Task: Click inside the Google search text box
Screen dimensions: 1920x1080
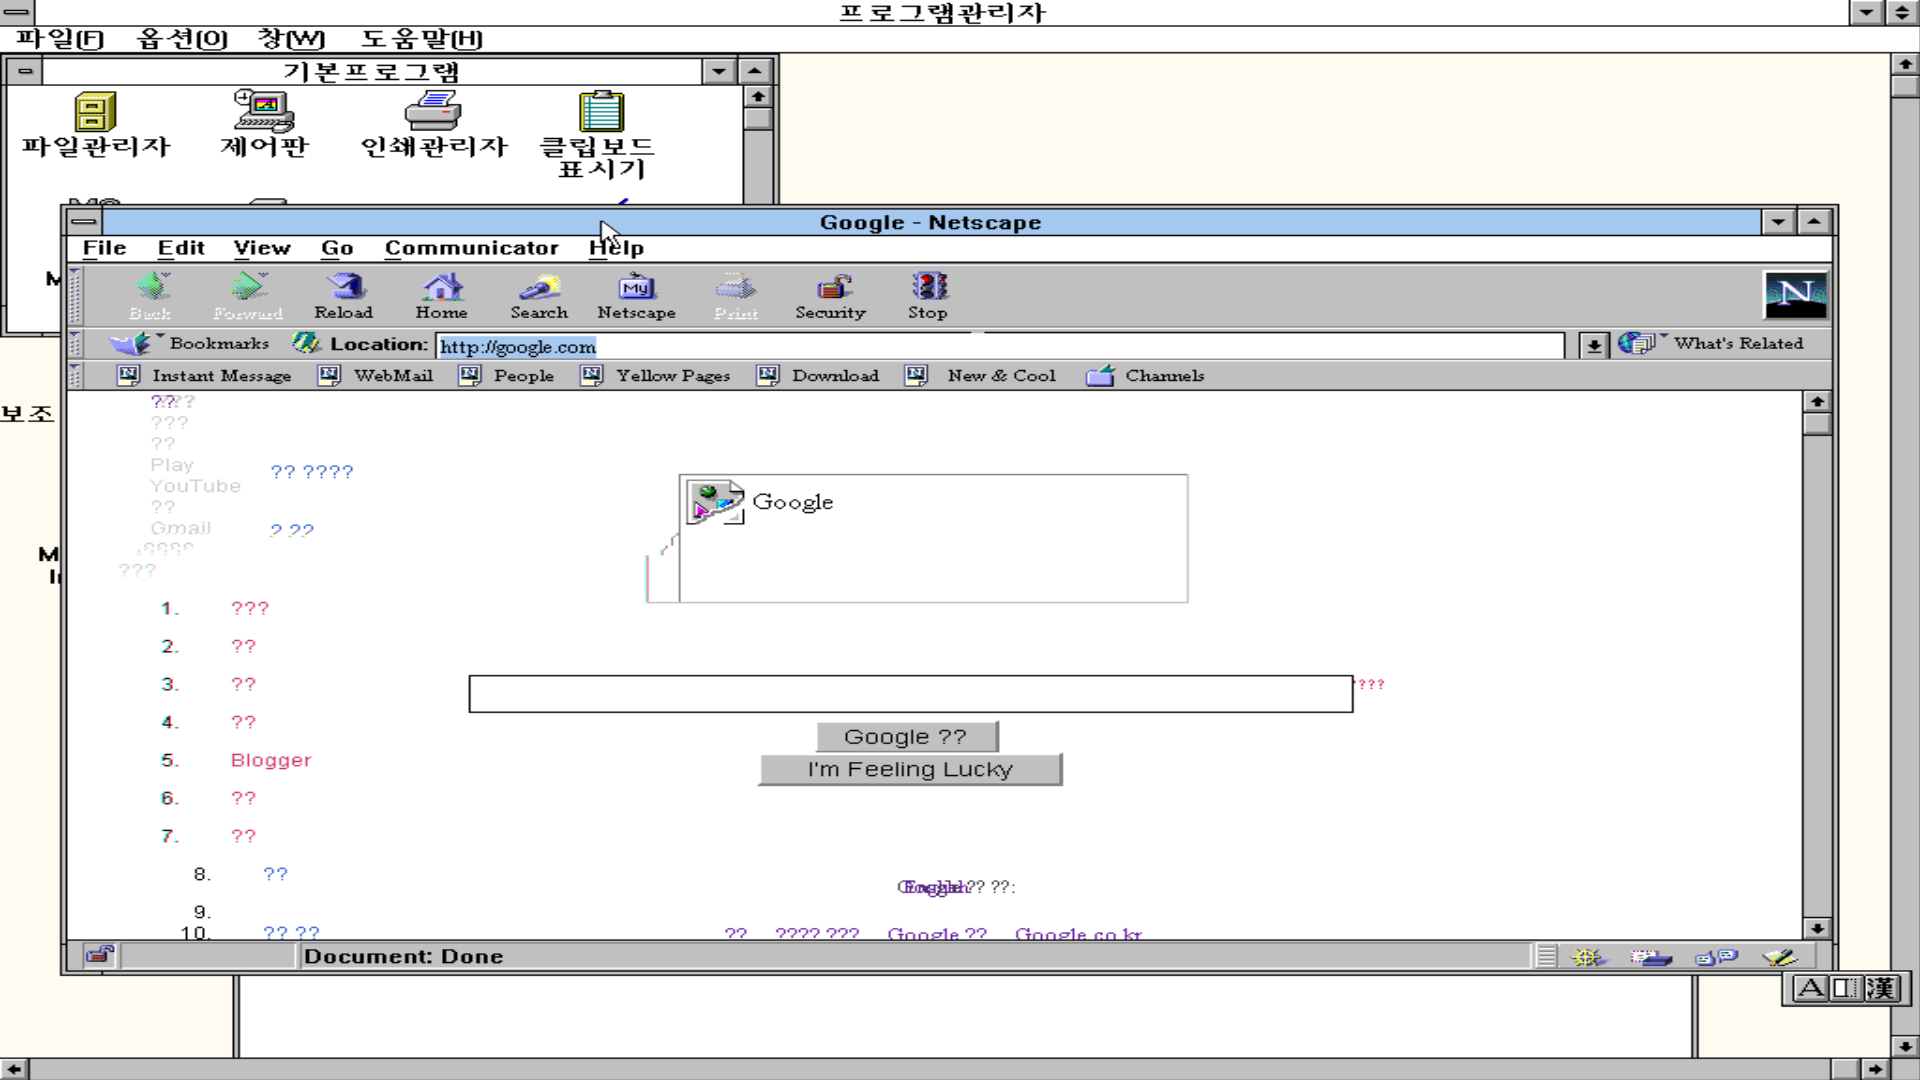Action: point(911,694)
